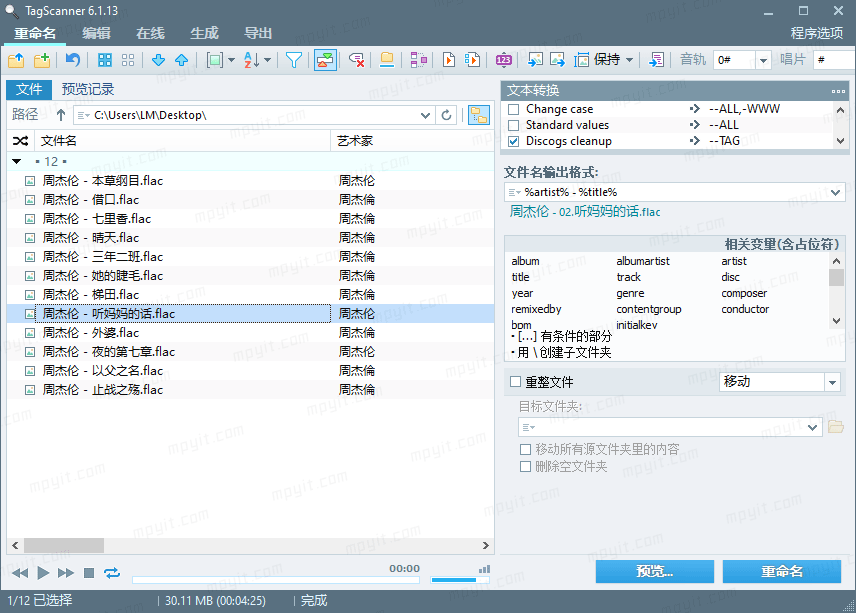Click the shuffle icon in the list header
Viewport: 856px width, 613px height.
[21, 141]
